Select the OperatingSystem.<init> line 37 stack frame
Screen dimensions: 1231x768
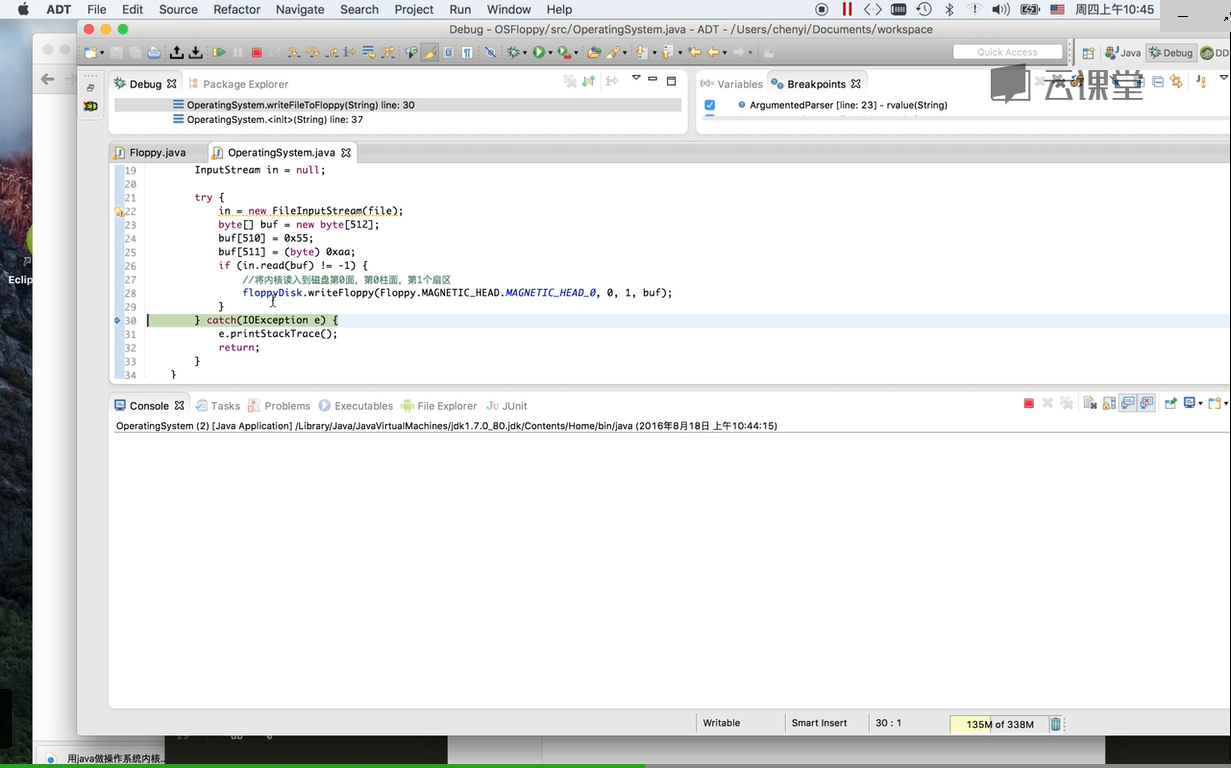[274, 119]
